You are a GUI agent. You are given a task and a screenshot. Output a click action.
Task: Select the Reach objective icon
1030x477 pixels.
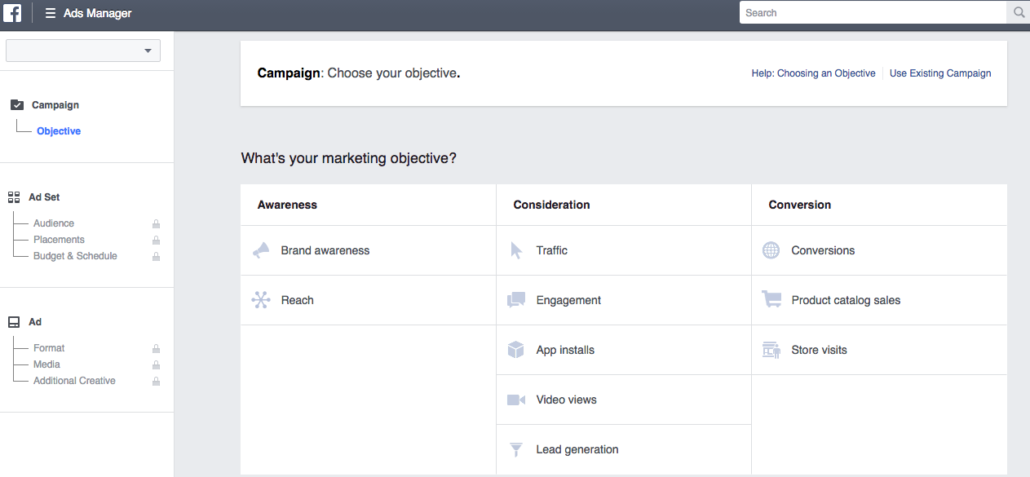(261, 300)
